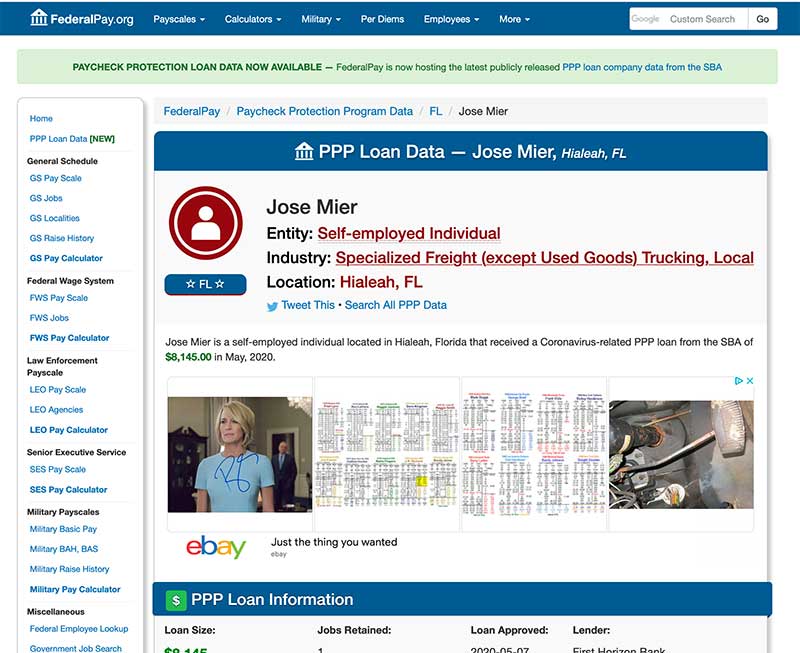Open Search All PPP Data link
Image resolution: width=800 pixels, height=653 pixels.
click(x=396, y=305)
